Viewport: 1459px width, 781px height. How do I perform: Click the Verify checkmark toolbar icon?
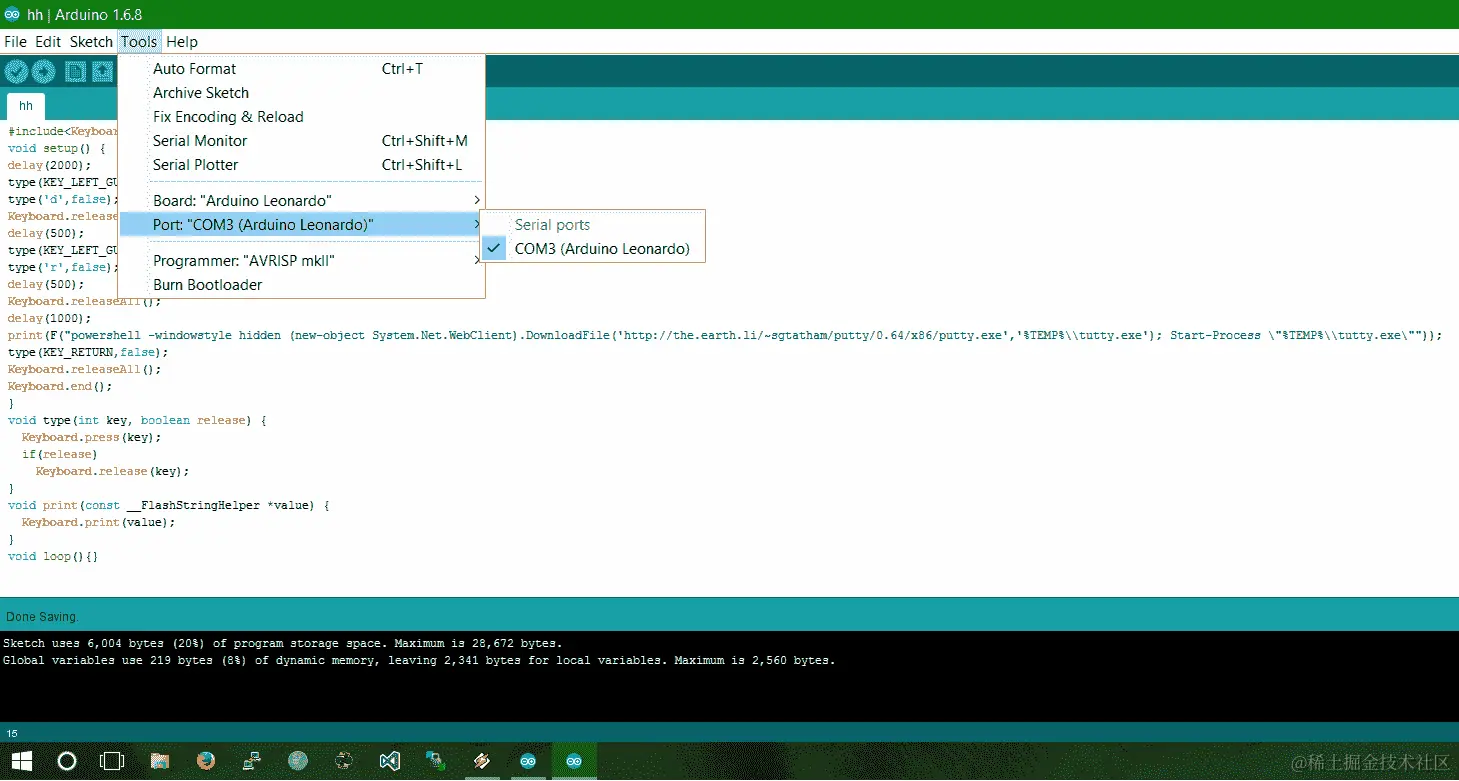click(16, 71)
